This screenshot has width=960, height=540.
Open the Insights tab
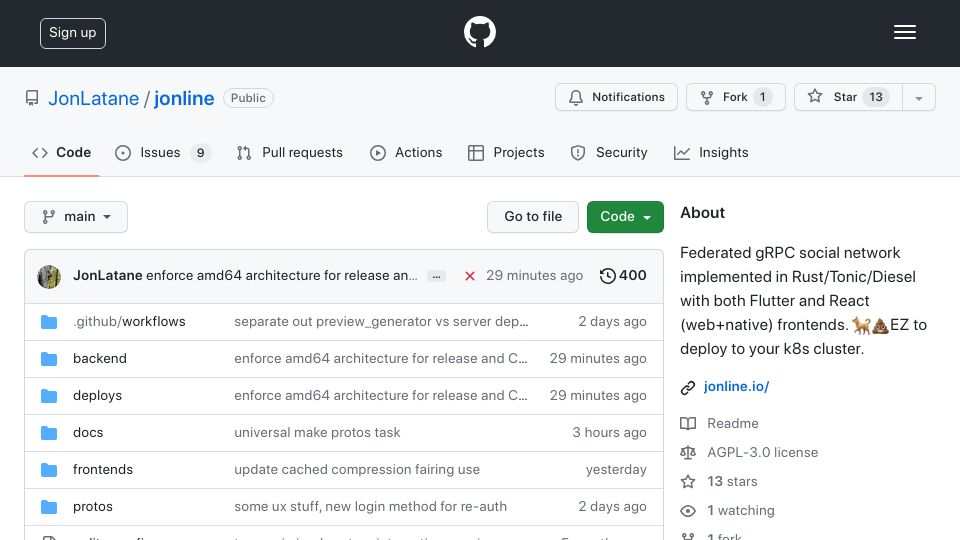coord(711,152)
